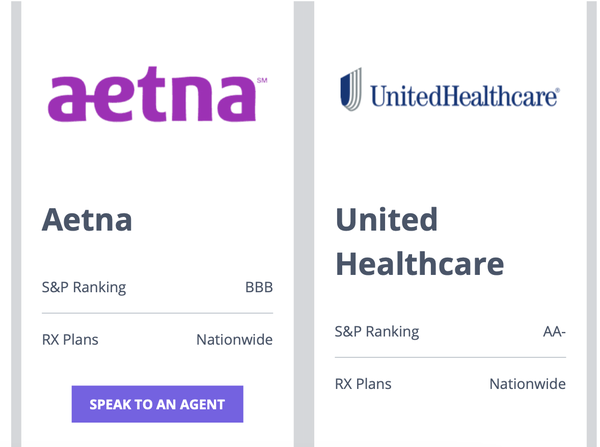Click United Healthcare's Nationwide RX Plans value

click(527, 384)
